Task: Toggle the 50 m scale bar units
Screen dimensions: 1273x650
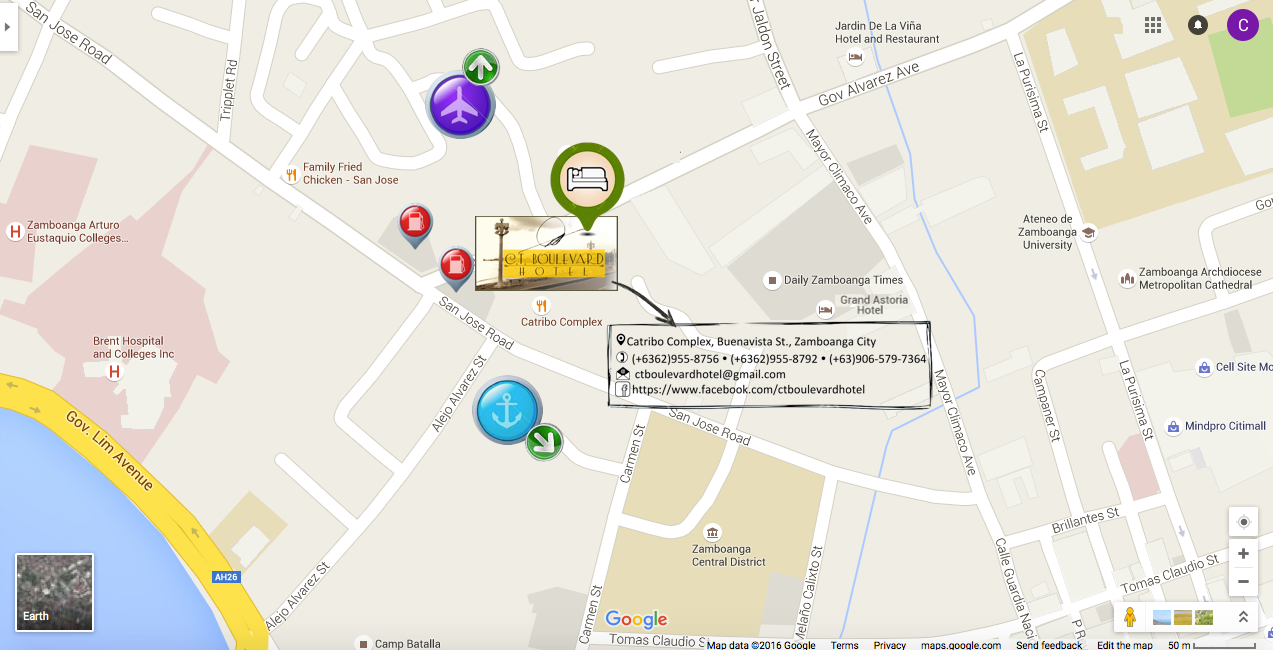Action: [1214, 645]
